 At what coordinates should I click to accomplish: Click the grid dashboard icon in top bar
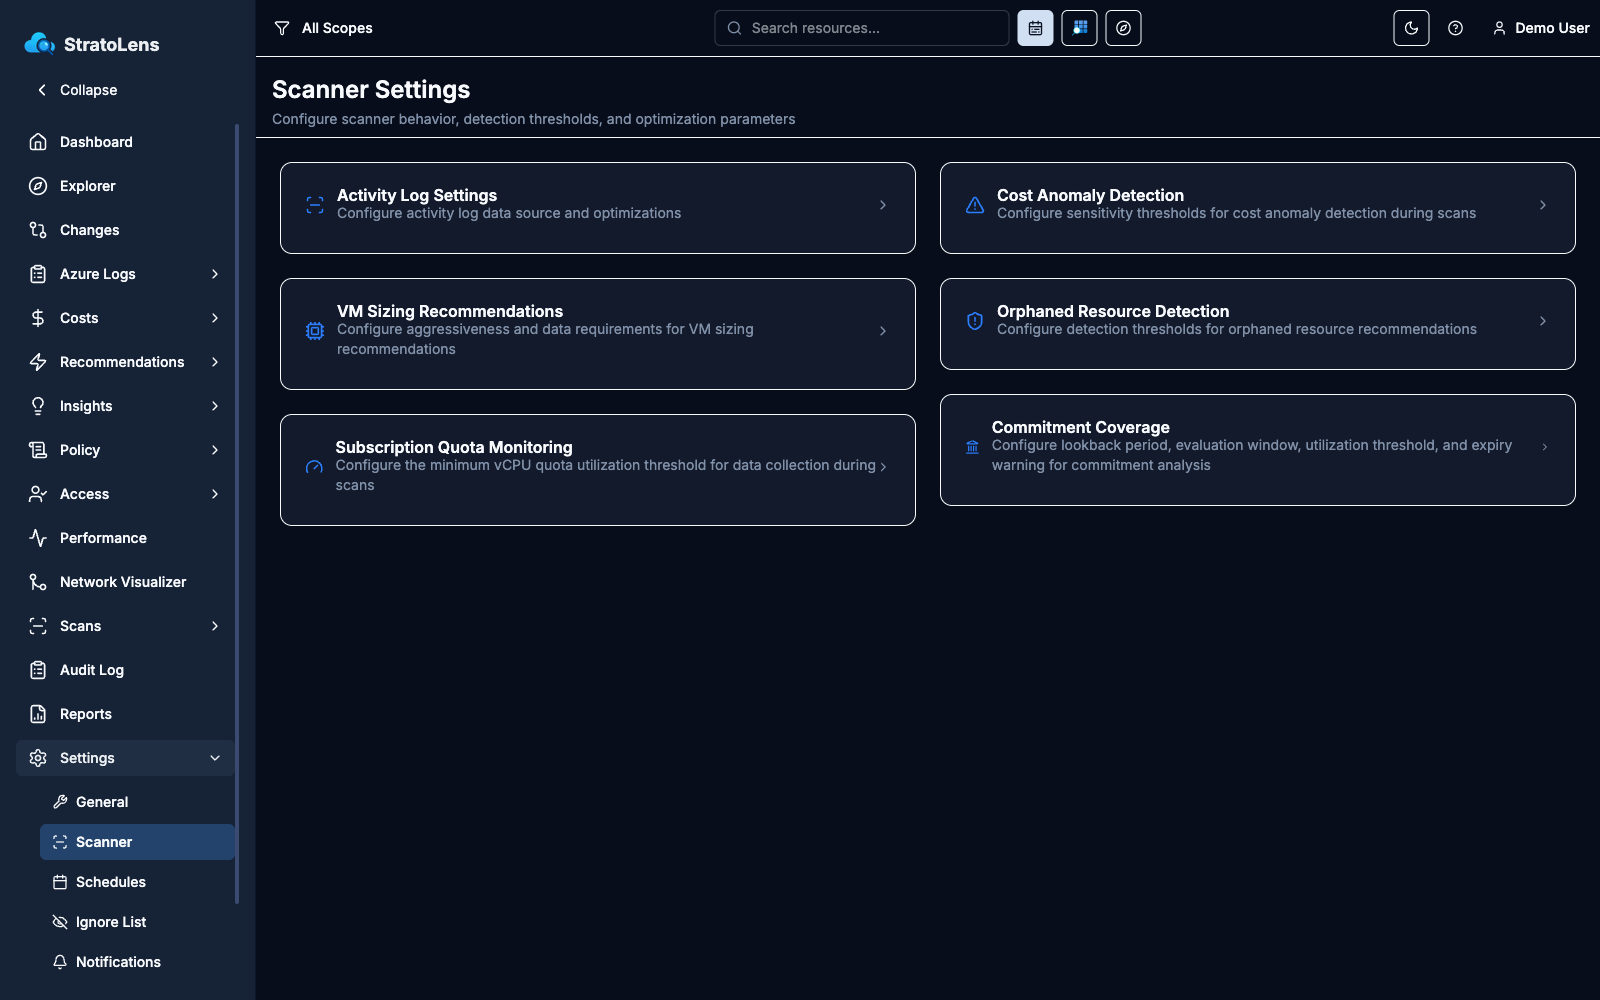pyautogui.click(x=1079, y=28)
